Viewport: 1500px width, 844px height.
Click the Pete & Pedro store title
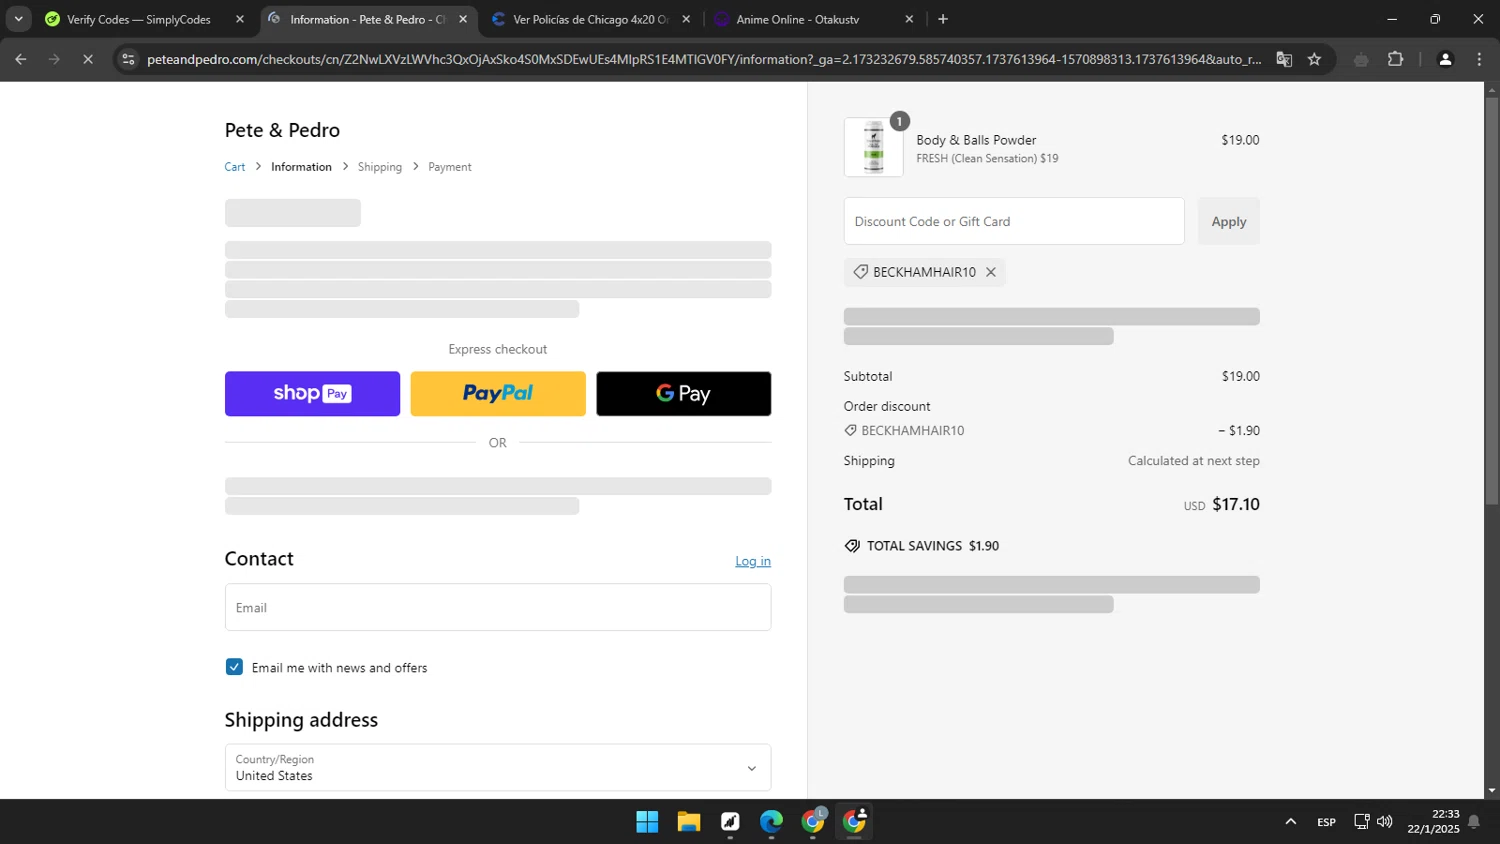282,130
